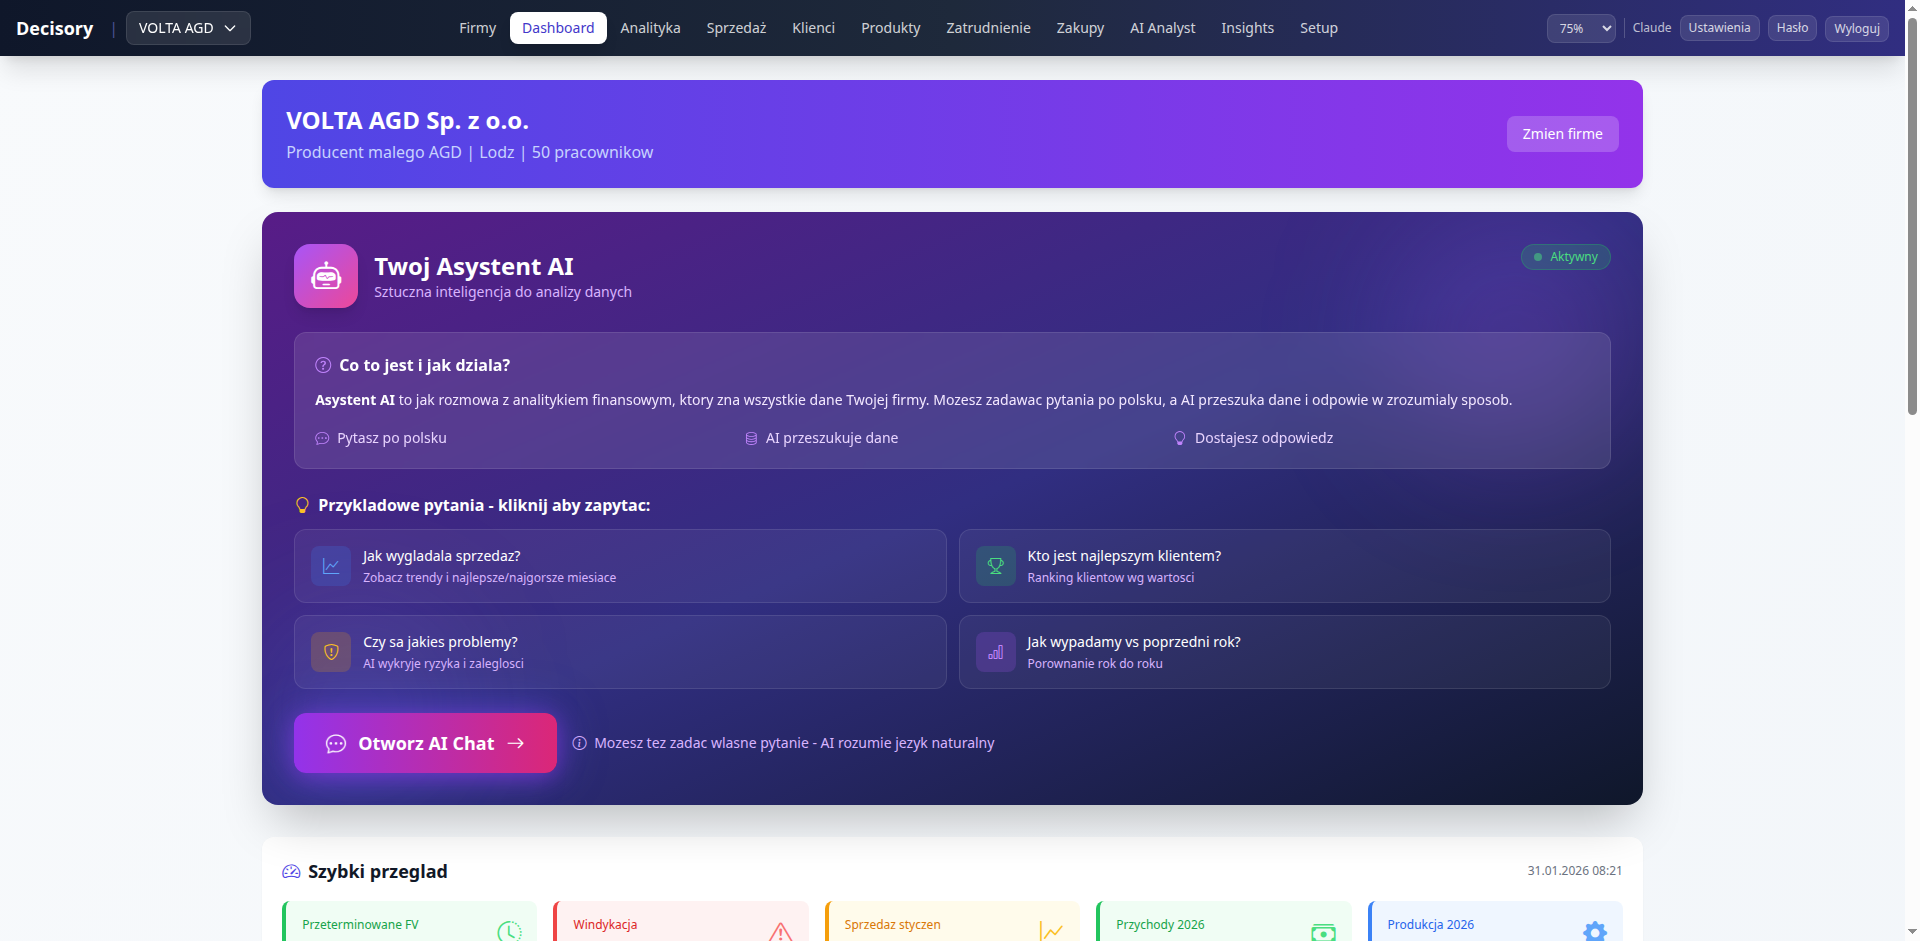Switch to the Analityka tab
The width and height of the screenshot is (1920, 941).
[650, 28]
